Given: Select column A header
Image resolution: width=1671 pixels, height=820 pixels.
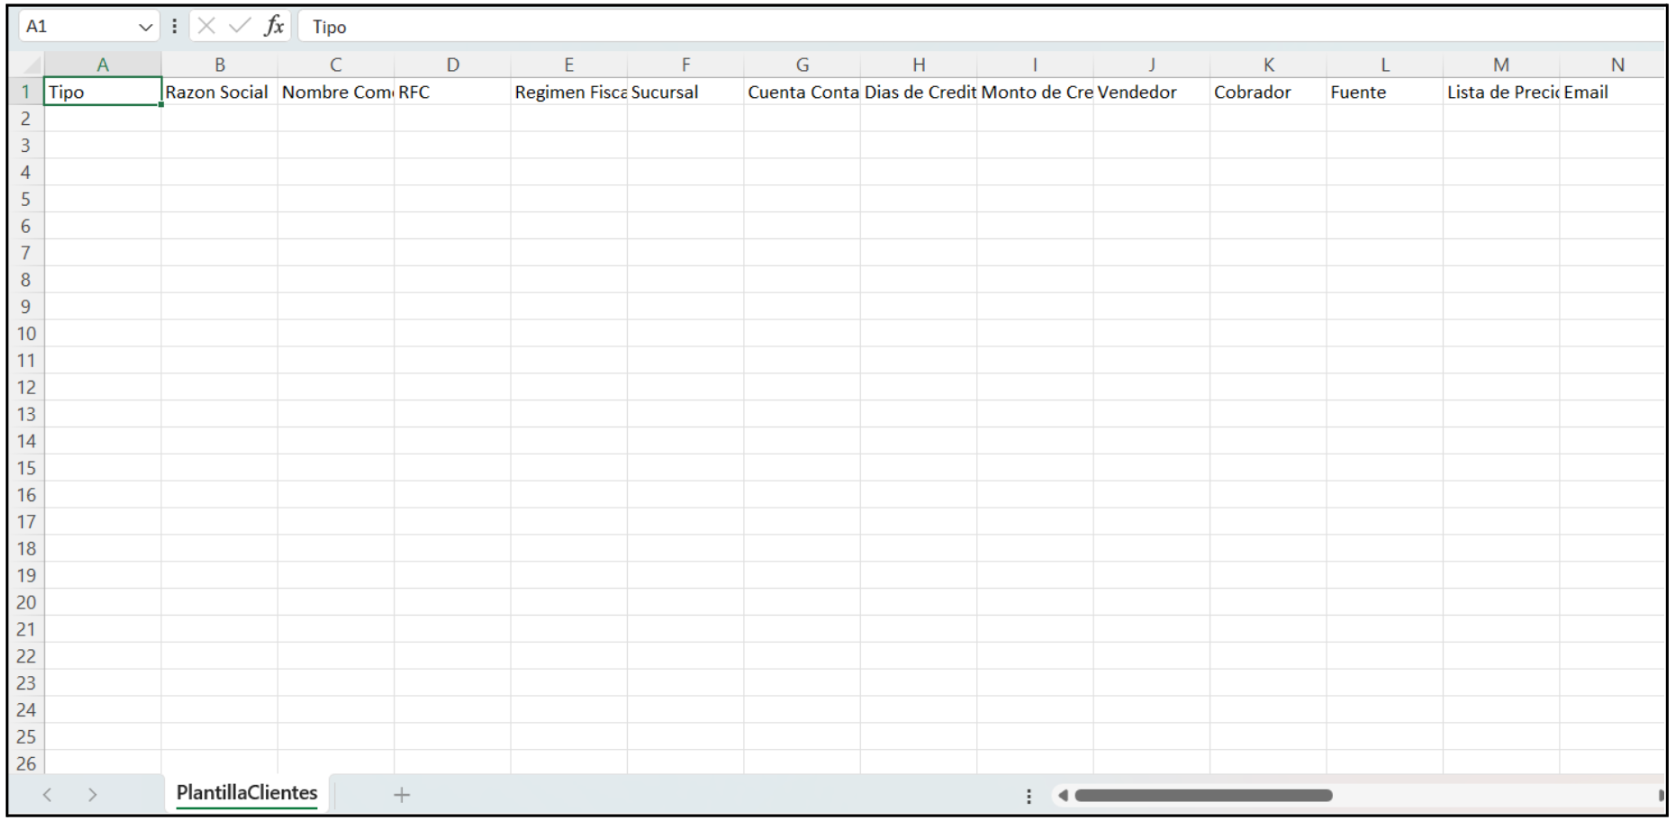Looking at the screenshot, I should [x=102, y=65].
